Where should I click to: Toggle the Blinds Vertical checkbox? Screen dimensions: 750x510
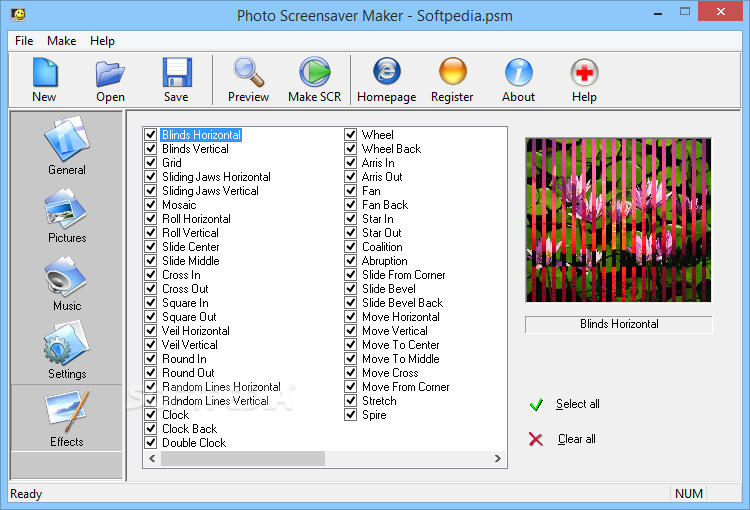pos(151,148)
